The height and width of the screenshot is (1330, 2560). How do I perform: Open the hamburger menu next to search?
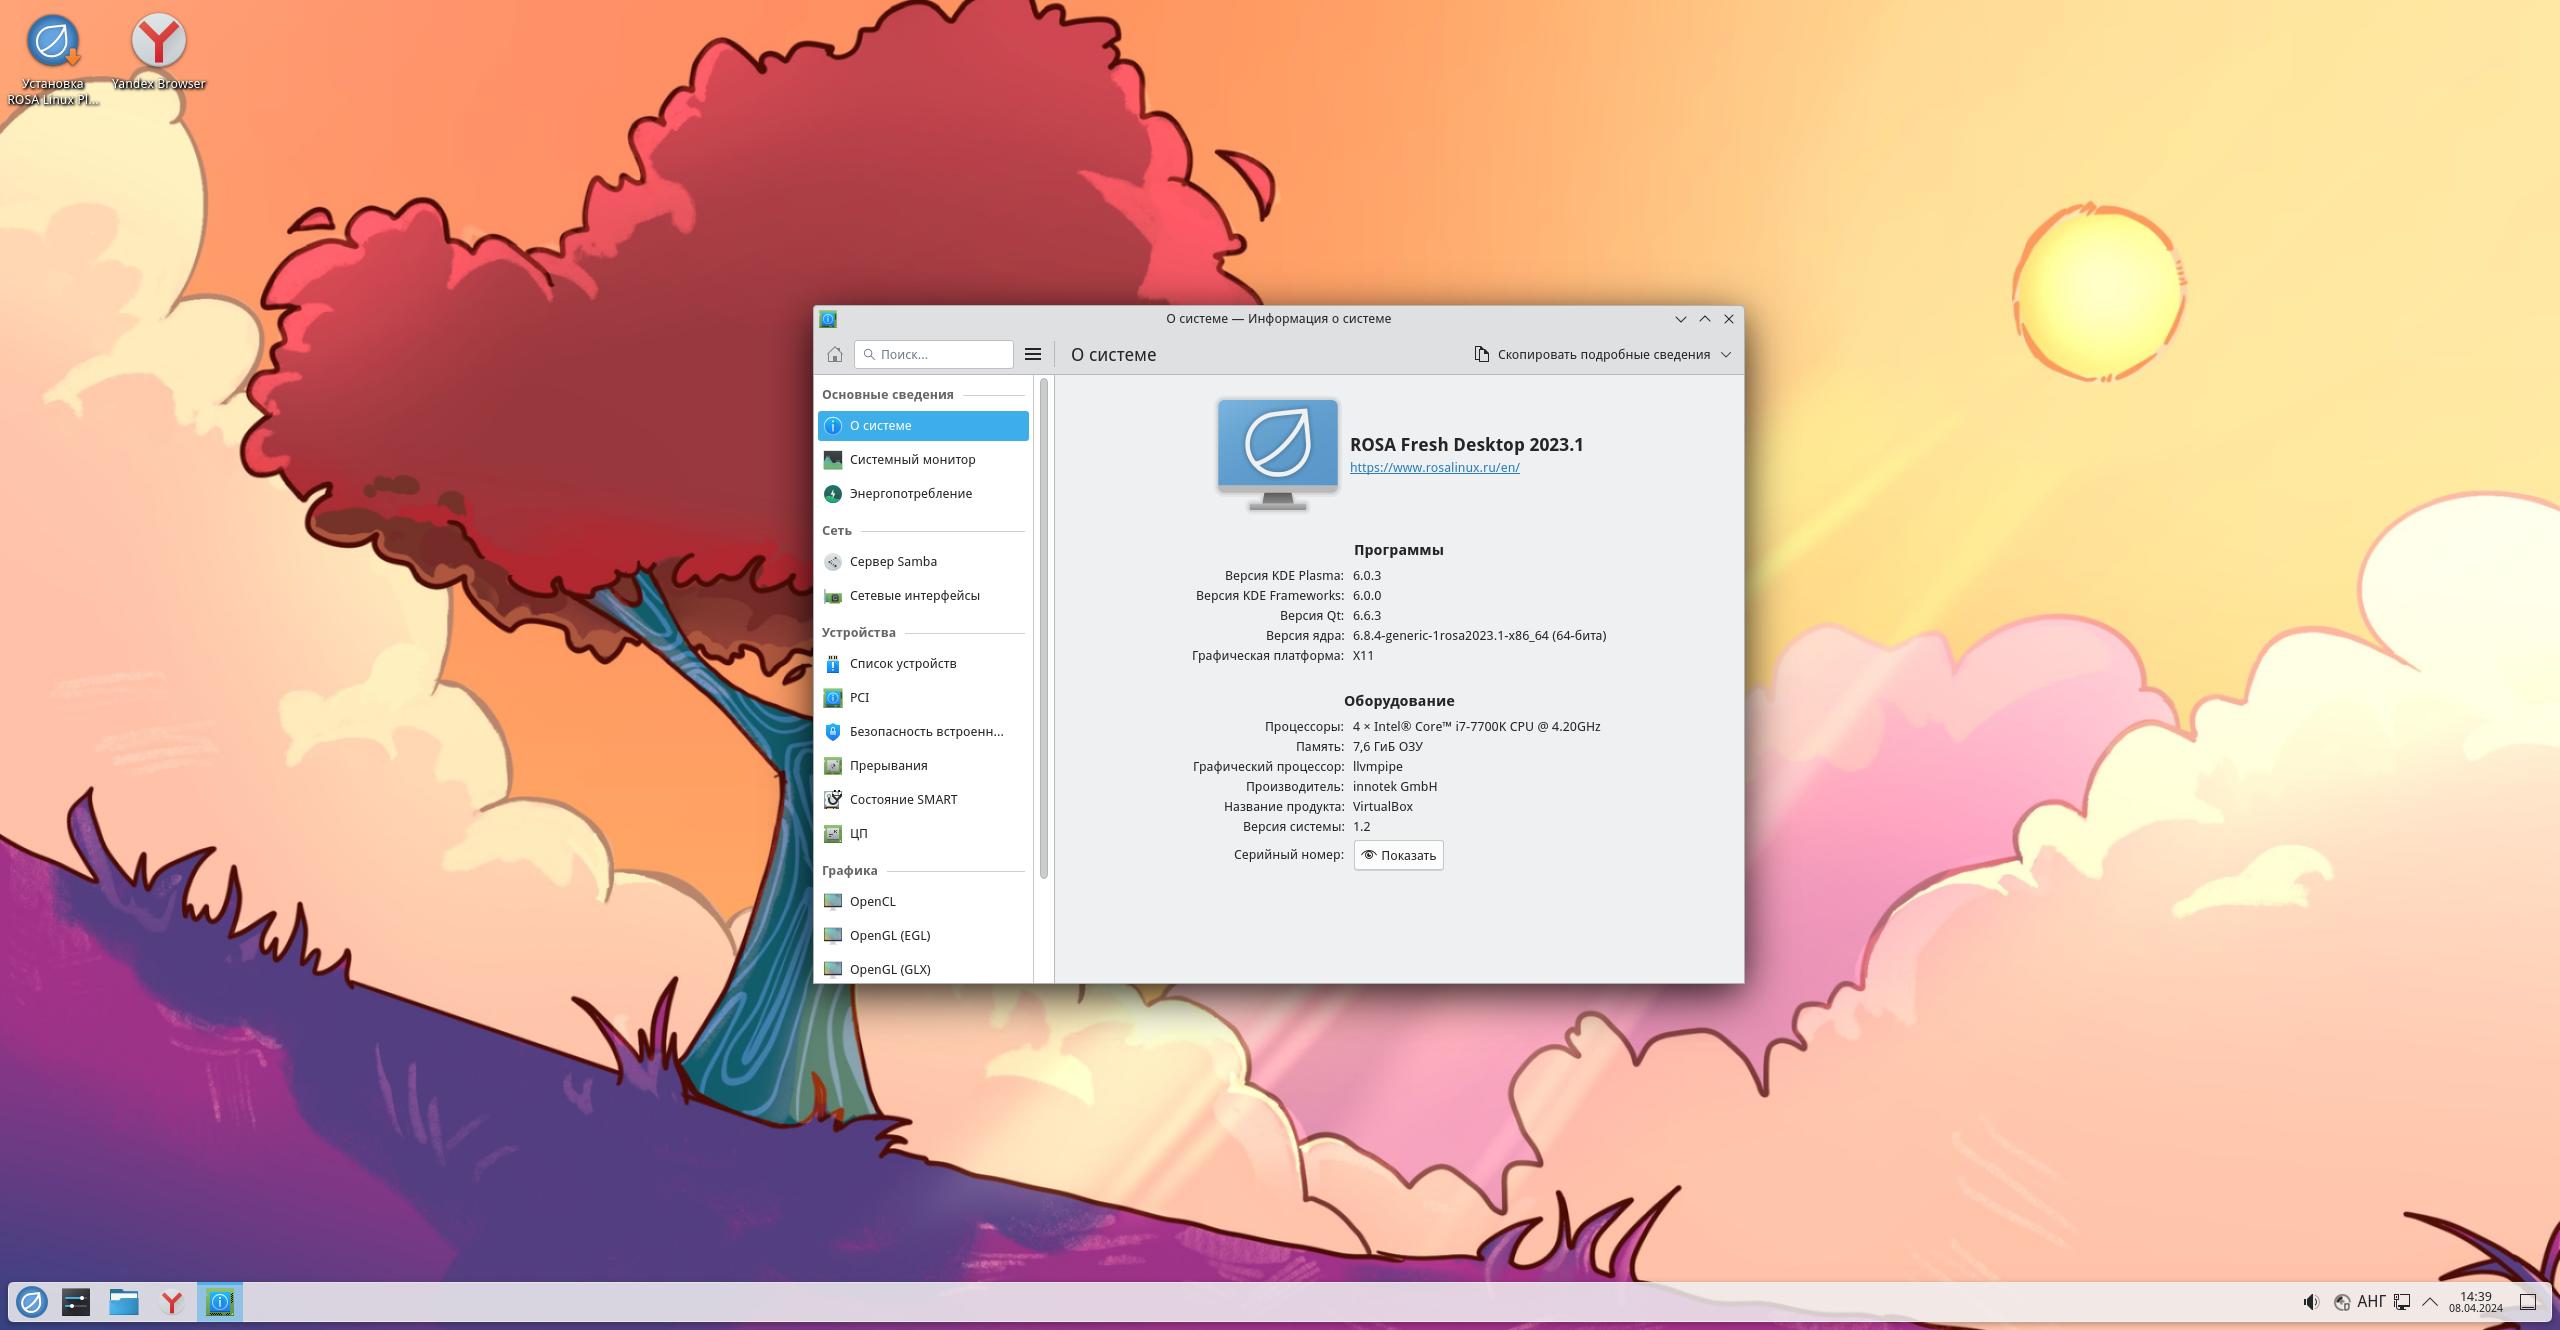tap(1033, 354)
